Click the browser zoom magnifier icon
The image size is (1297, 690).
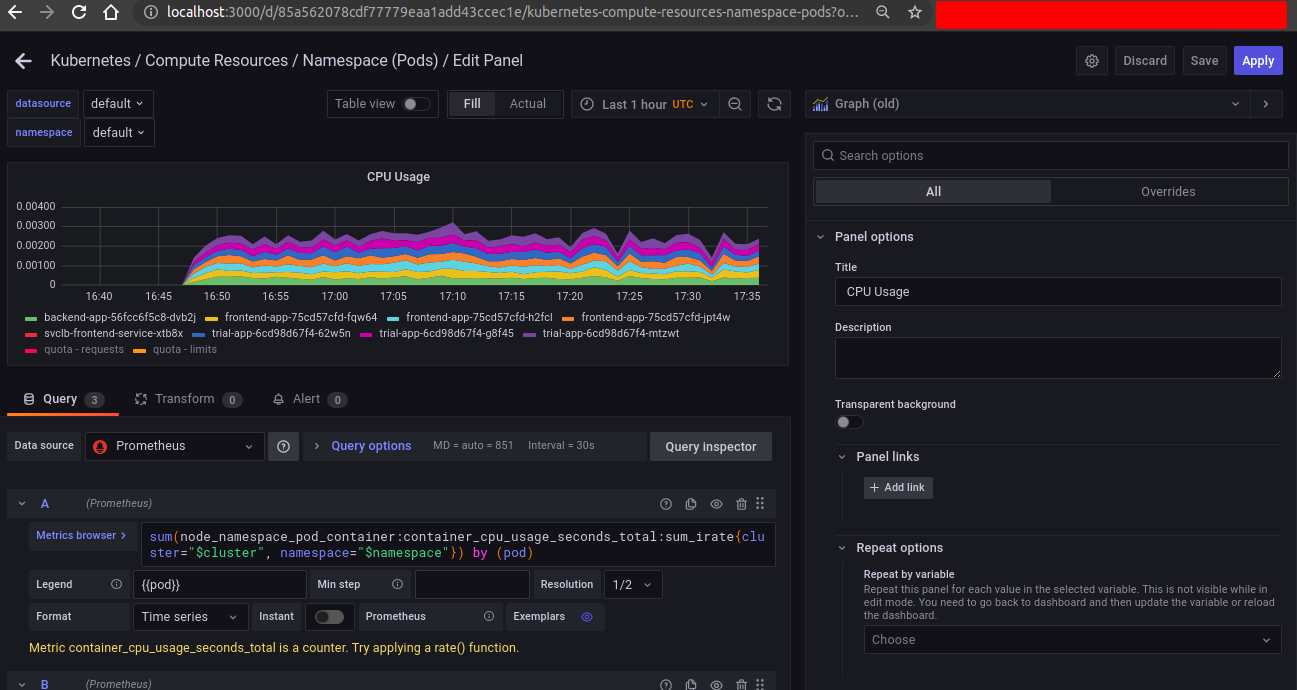[x=882, y=12]
